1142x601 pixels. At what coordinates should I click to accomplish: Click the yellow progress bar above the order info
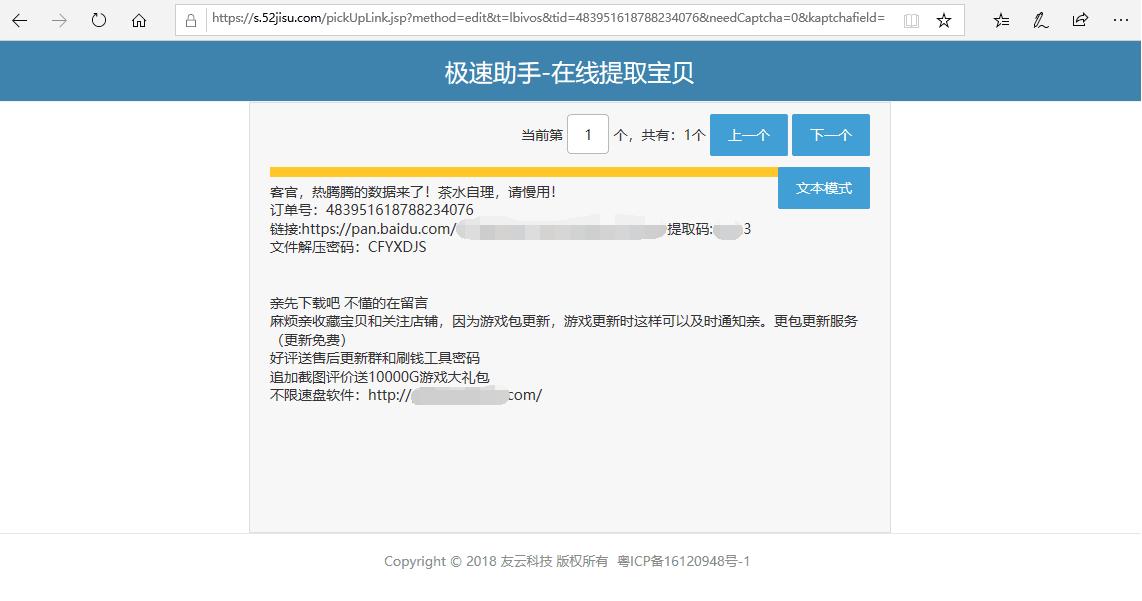(x=520, y=170)
